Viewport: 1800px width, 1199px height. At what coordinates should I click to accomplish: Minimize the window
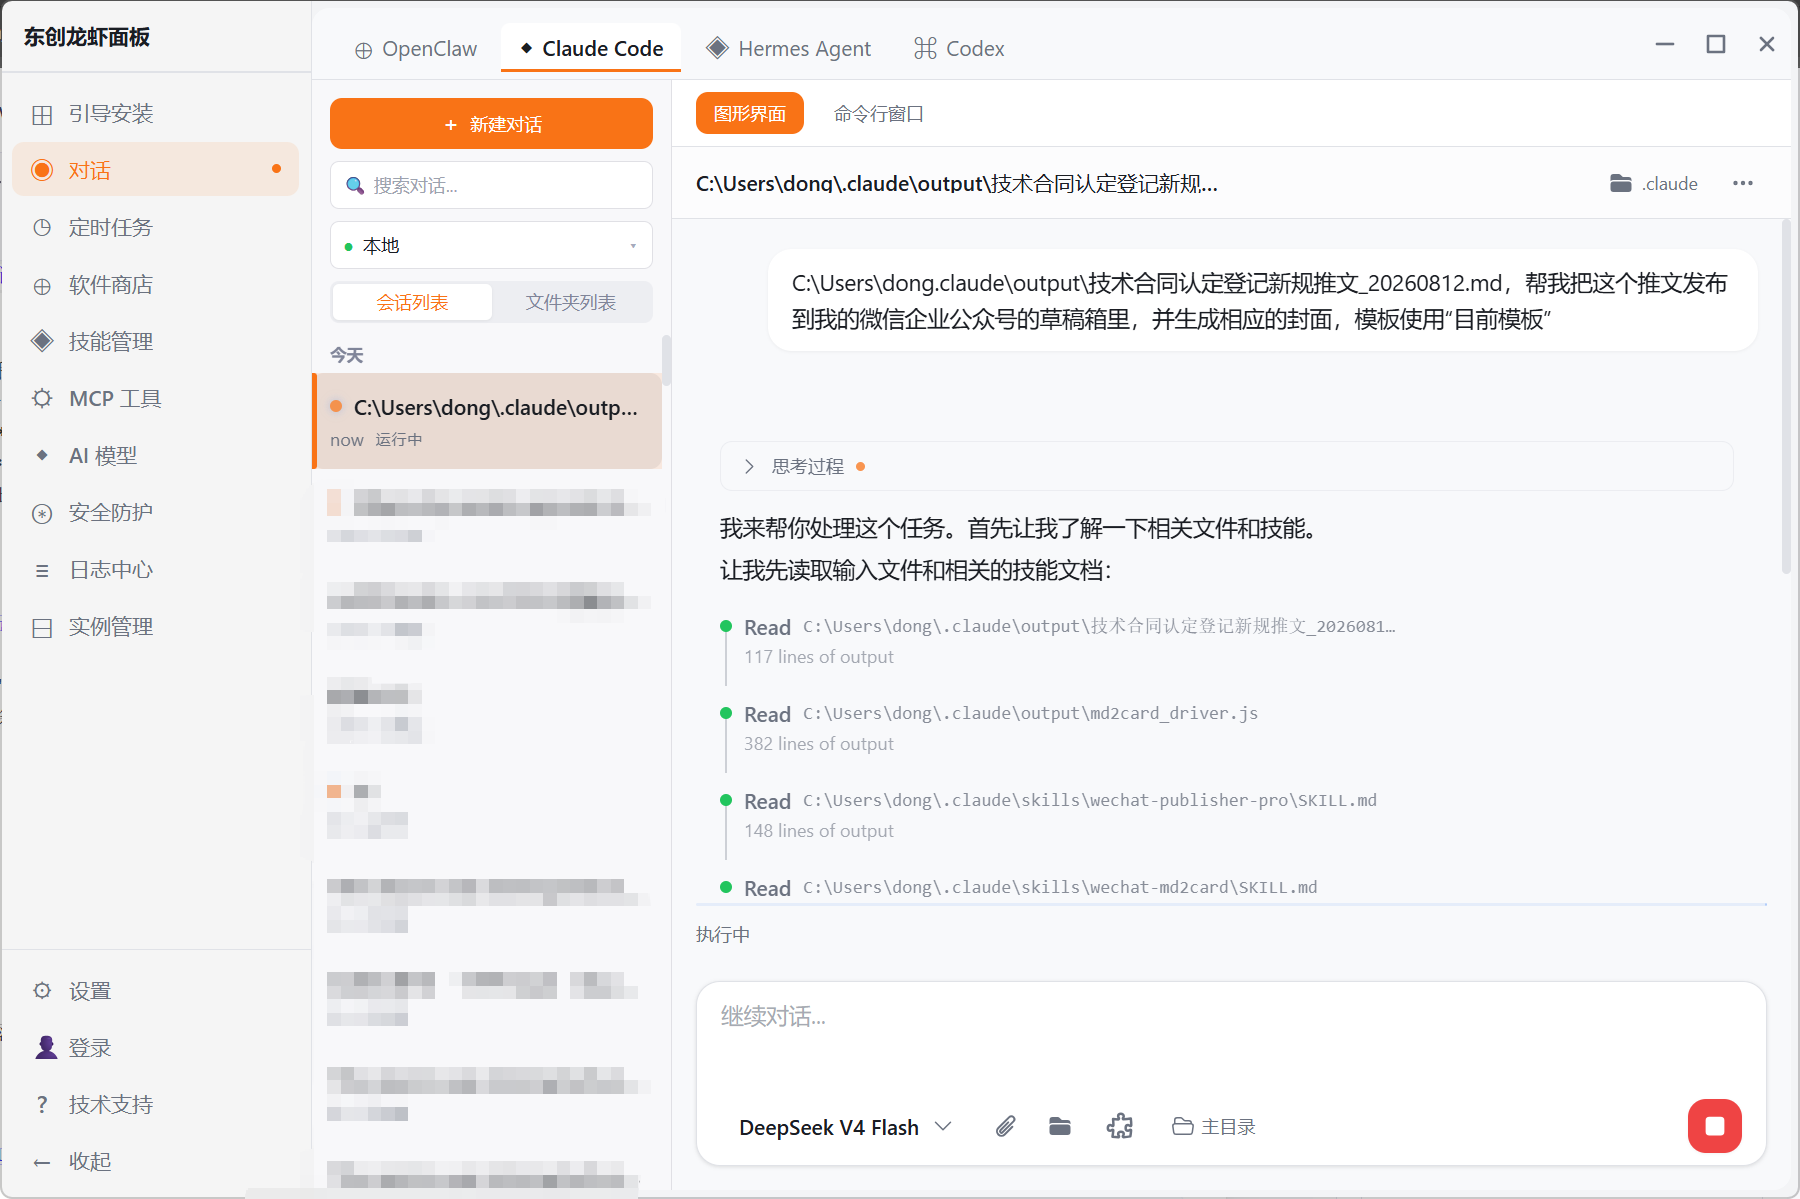pyautogui.click(x=1665, y=44)
